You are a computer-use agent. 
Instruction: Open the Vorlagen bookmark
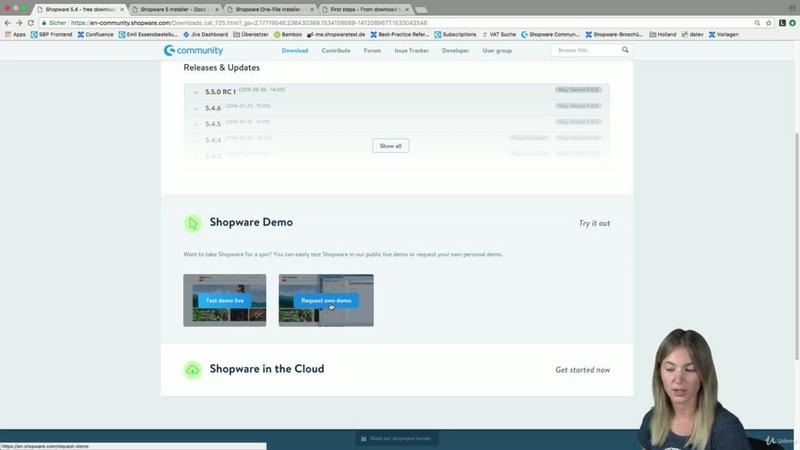(723, 34)
